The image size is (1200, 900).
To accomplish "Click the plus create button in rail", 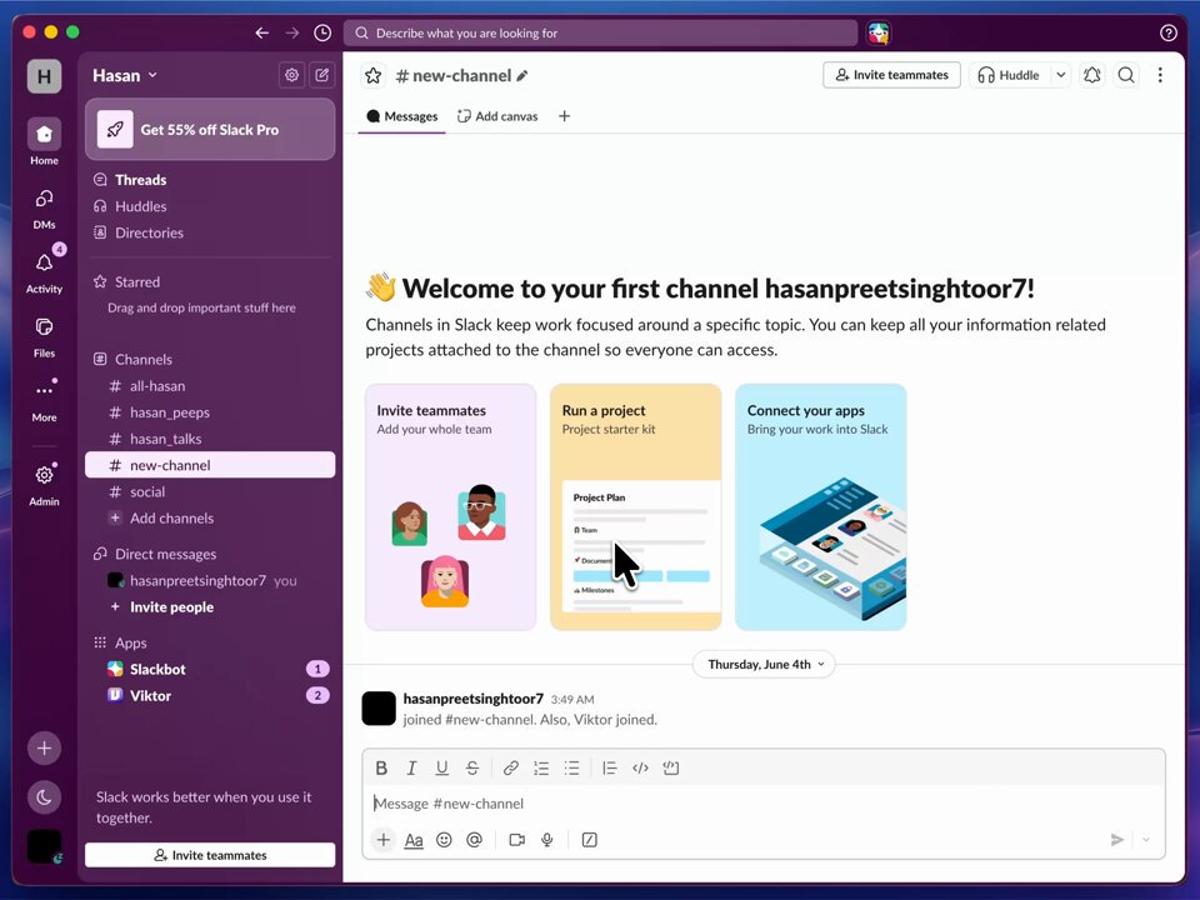I will tap(44, 748).
